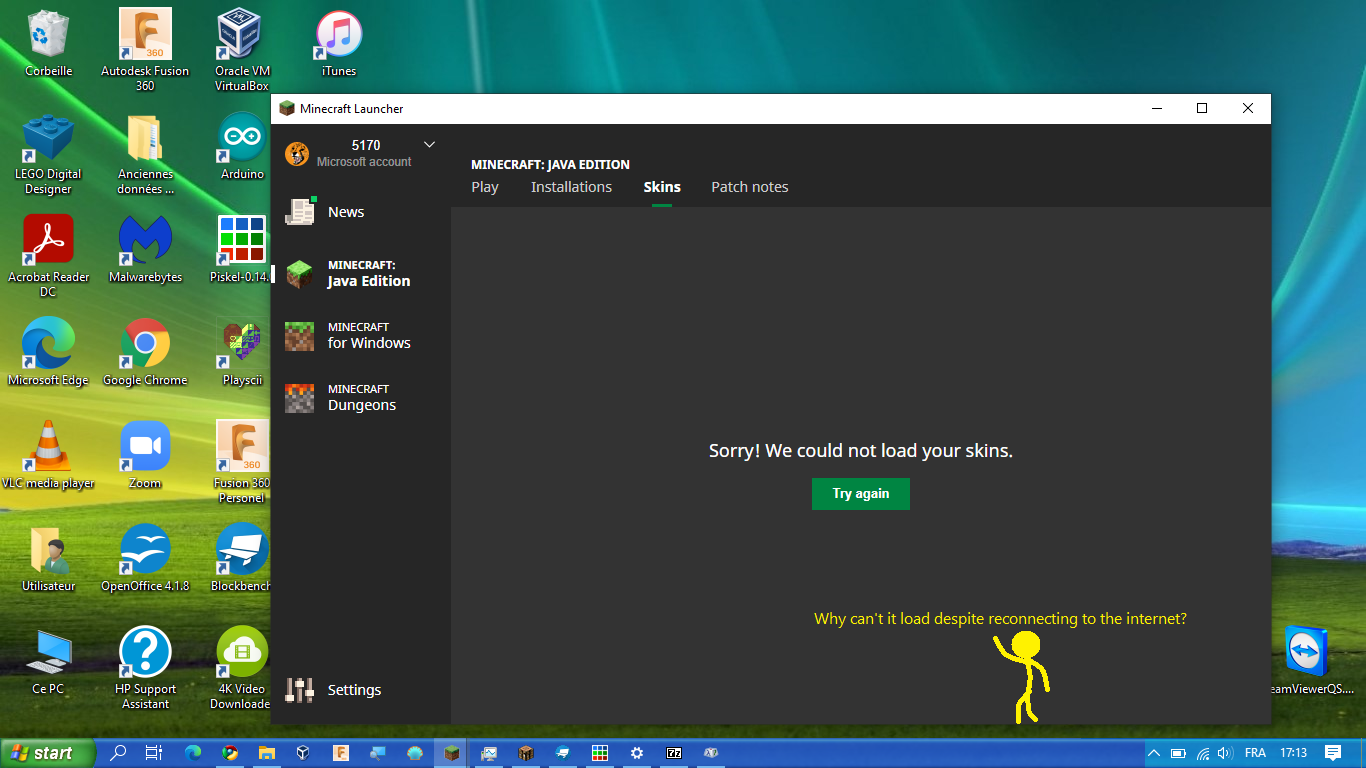Click the account avatar picture
1366x768 pixels.
[x=297, y=153]
